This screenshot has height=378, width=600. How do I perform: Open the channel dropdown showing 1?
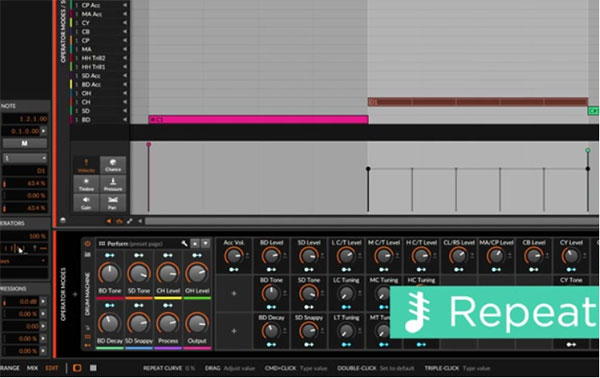[x=24, y=158]
